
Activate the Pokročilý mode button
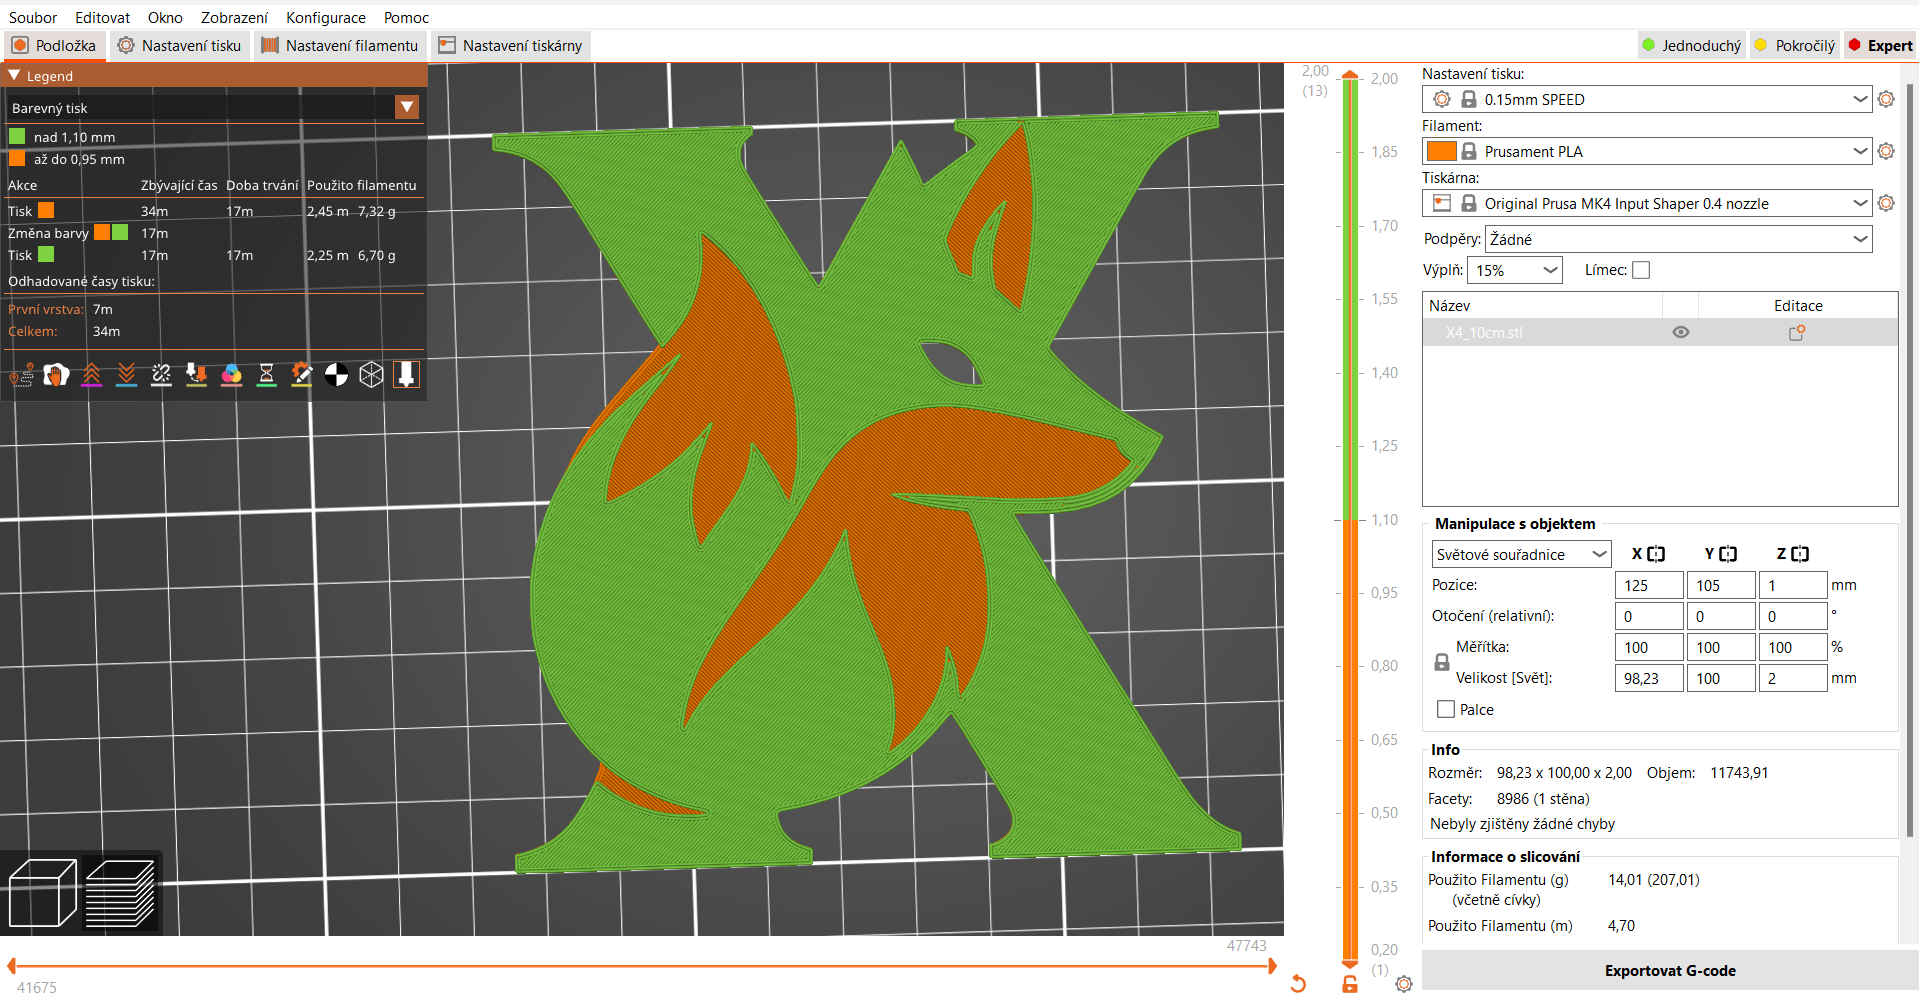(x=1794, y=45)
